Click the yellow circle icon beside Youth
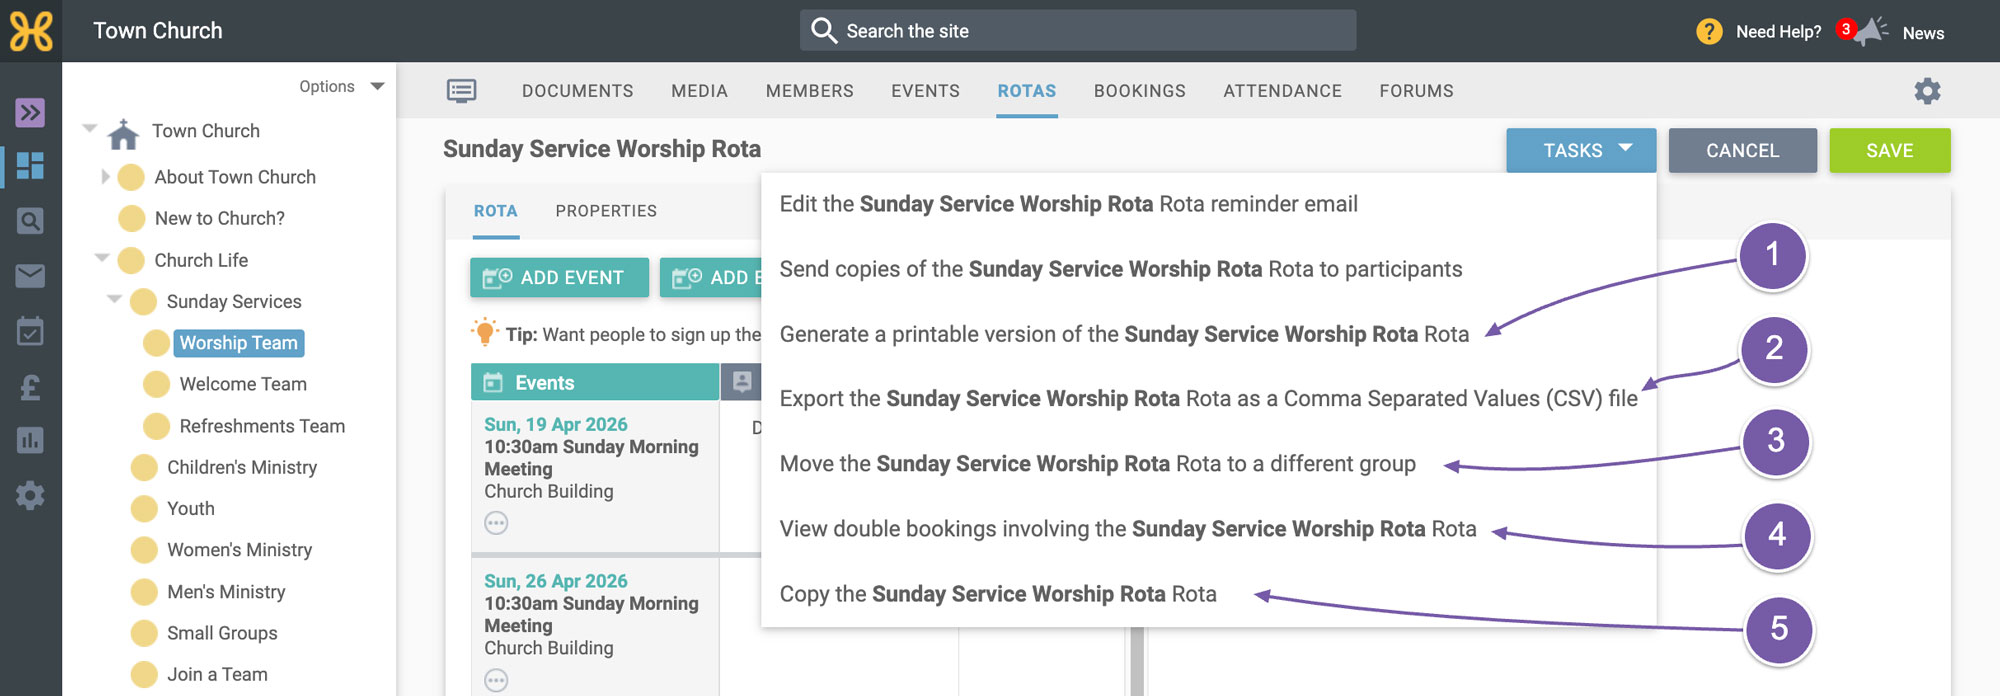The image size is (2000, 696). (144, 508)
